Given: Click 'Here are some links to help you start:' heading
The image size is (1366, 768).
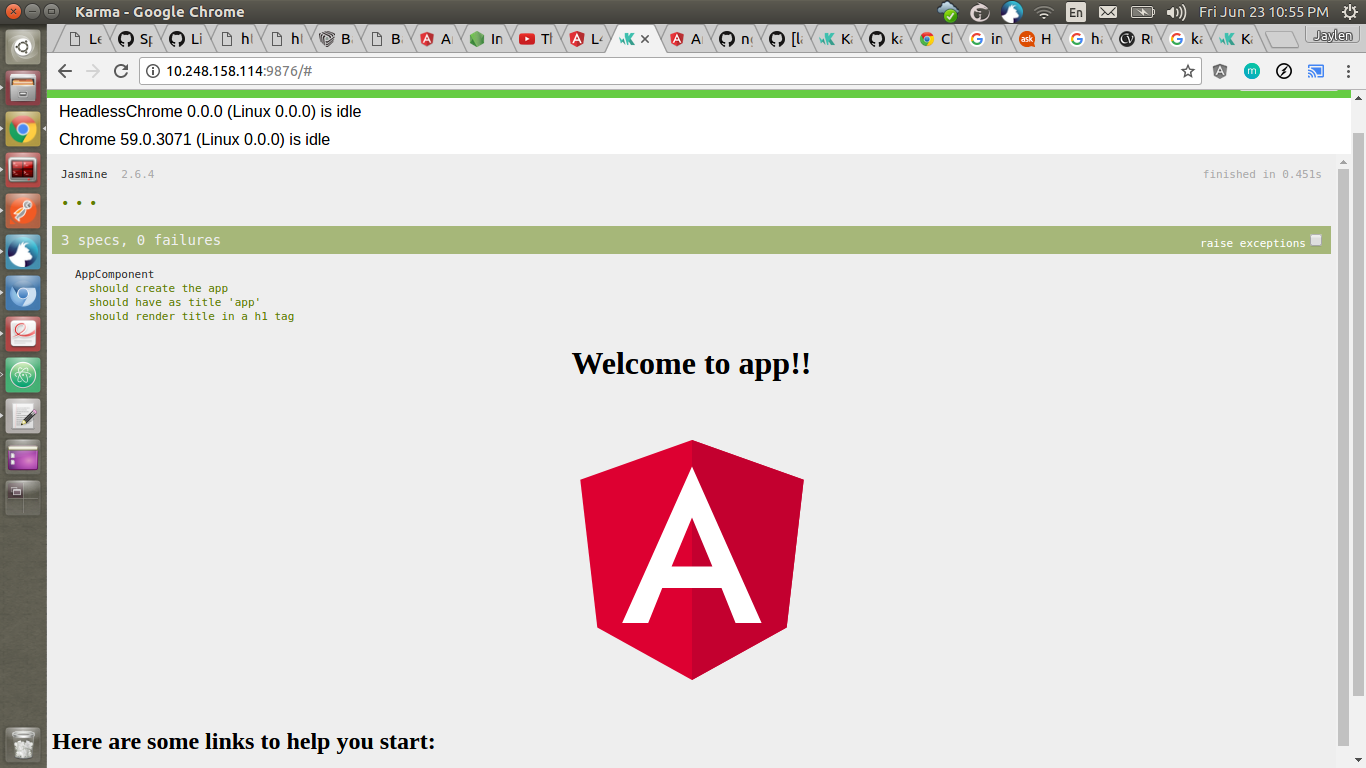Looking at the screenshot, I should point(244,742).
